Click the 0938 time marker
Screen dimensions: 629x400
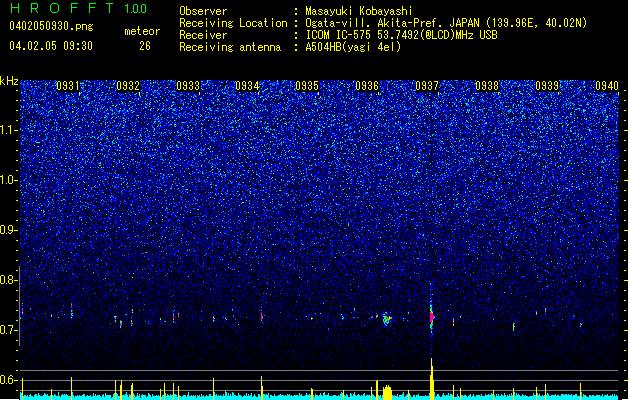487,86
